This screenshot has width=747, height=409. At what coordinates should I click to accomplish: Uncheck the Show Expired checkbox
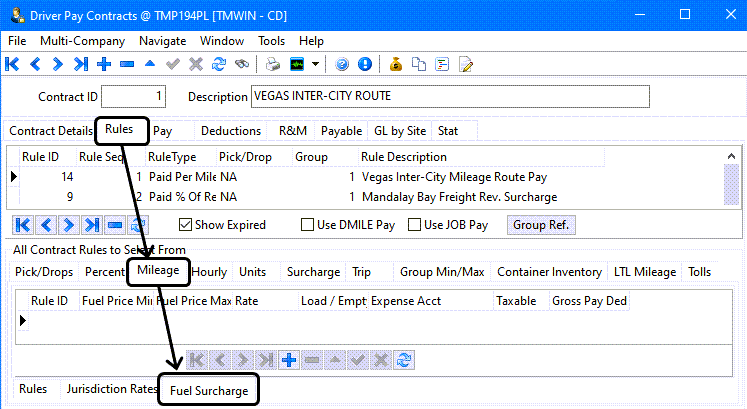(x=186, y=225)
